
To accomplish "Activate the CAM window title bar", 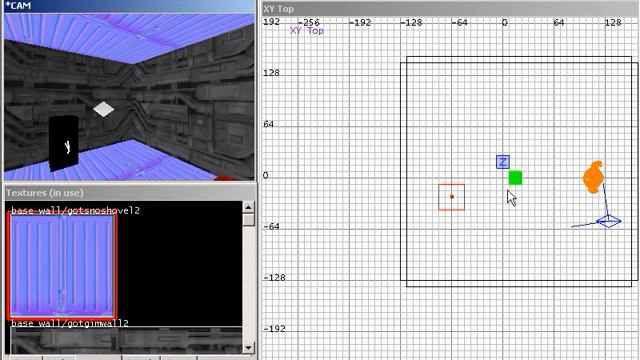I will [x=129, y=6].
